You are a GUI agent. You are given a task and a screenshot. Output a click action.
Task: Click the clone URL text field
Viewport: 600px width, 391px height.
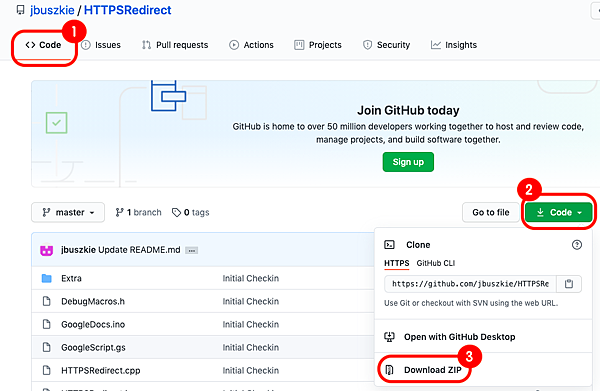pyautogui.click(x=470, y=284)
